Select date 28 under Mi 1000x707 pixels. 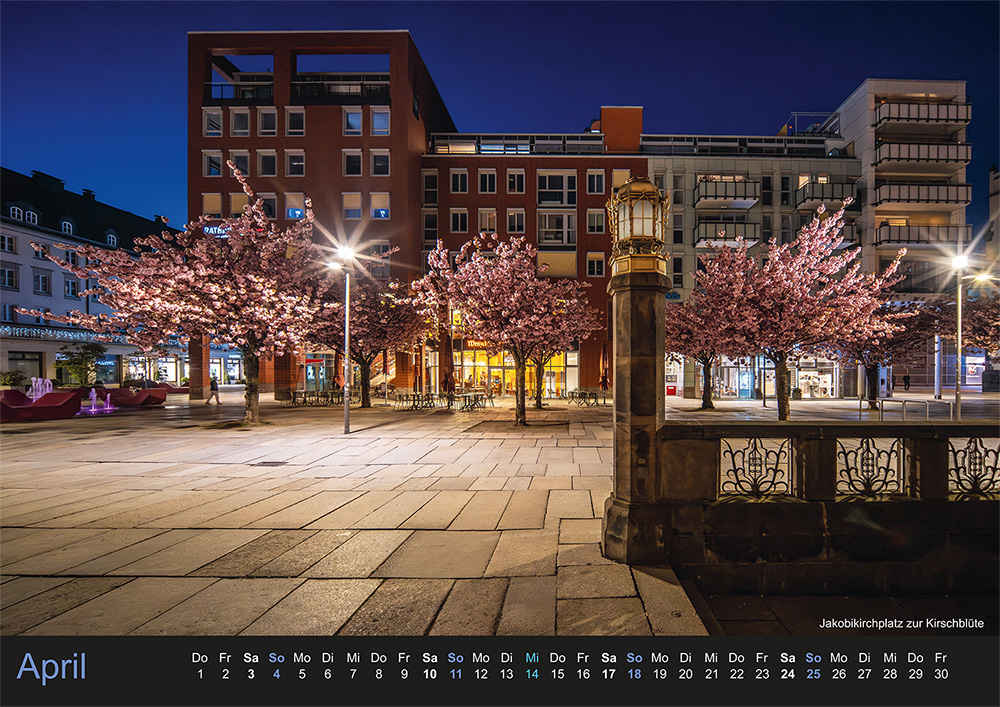click(890, 674)
